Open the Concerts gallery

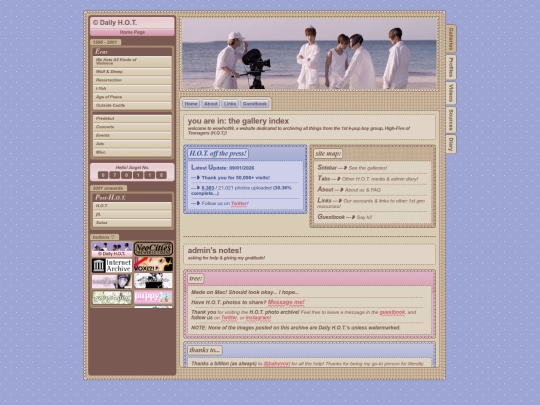132,127
